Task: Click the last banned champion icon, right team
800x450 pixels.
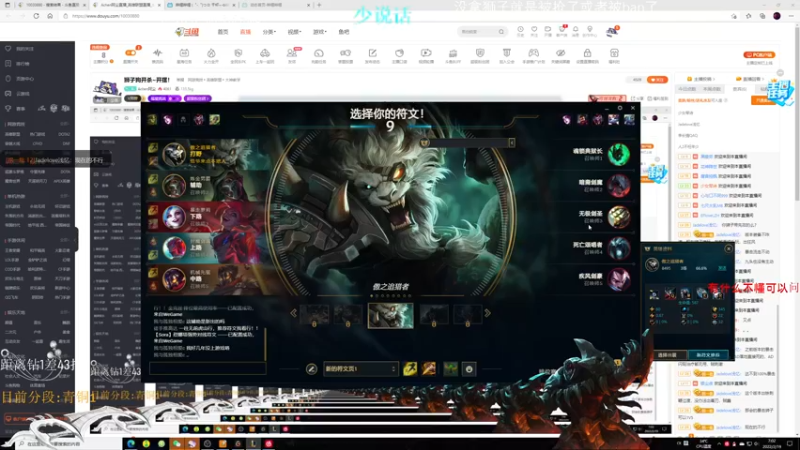Action: (x=629, y=119)
